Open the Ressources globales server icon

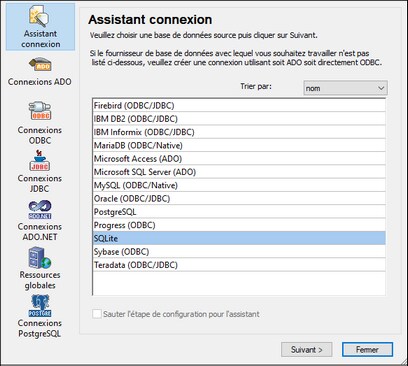tap(40, 257)
